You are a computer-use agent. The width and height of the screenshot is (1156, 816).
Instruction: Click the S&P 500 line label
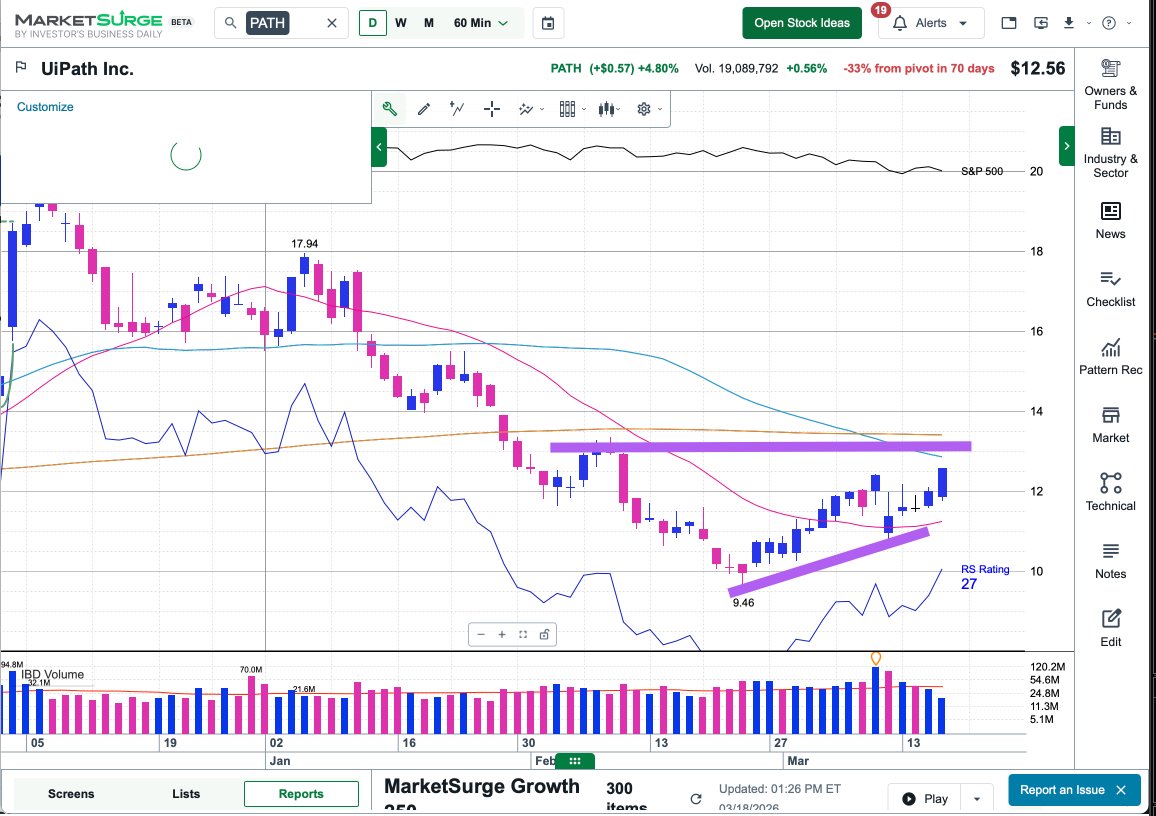pyautogui.click(x=982, y=171)
